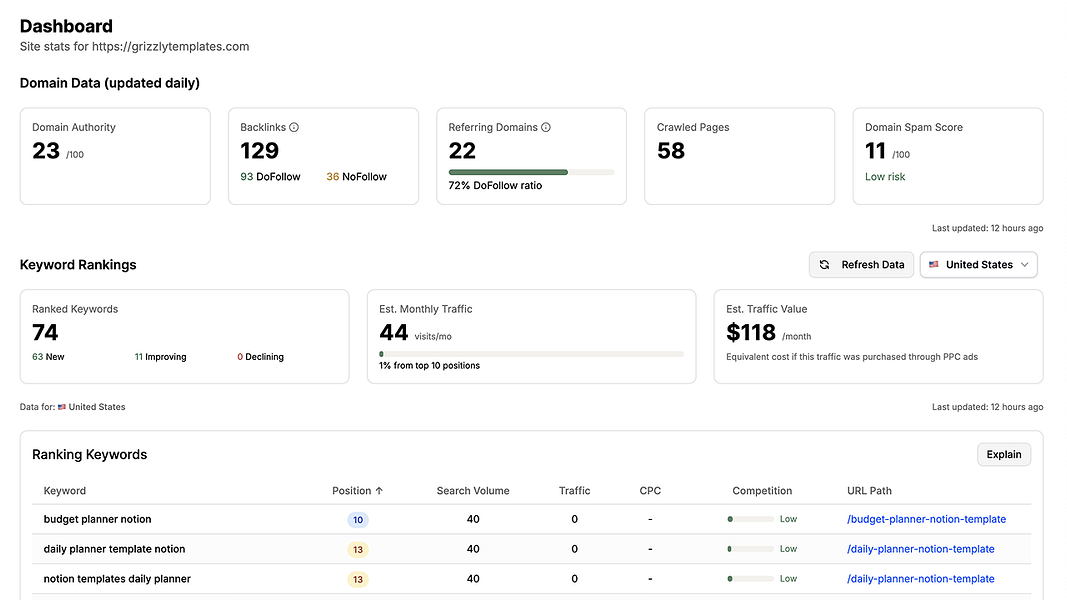Click position badge for daily planner template notion
The image size is (1067, 600).
pos(358,549)
